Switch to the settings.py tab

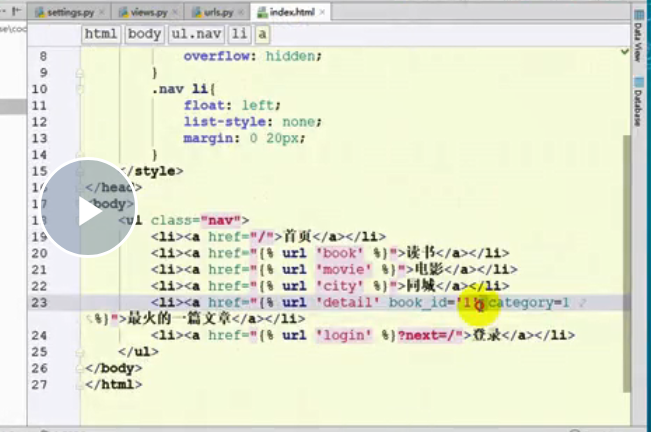(x=70, y=12)
